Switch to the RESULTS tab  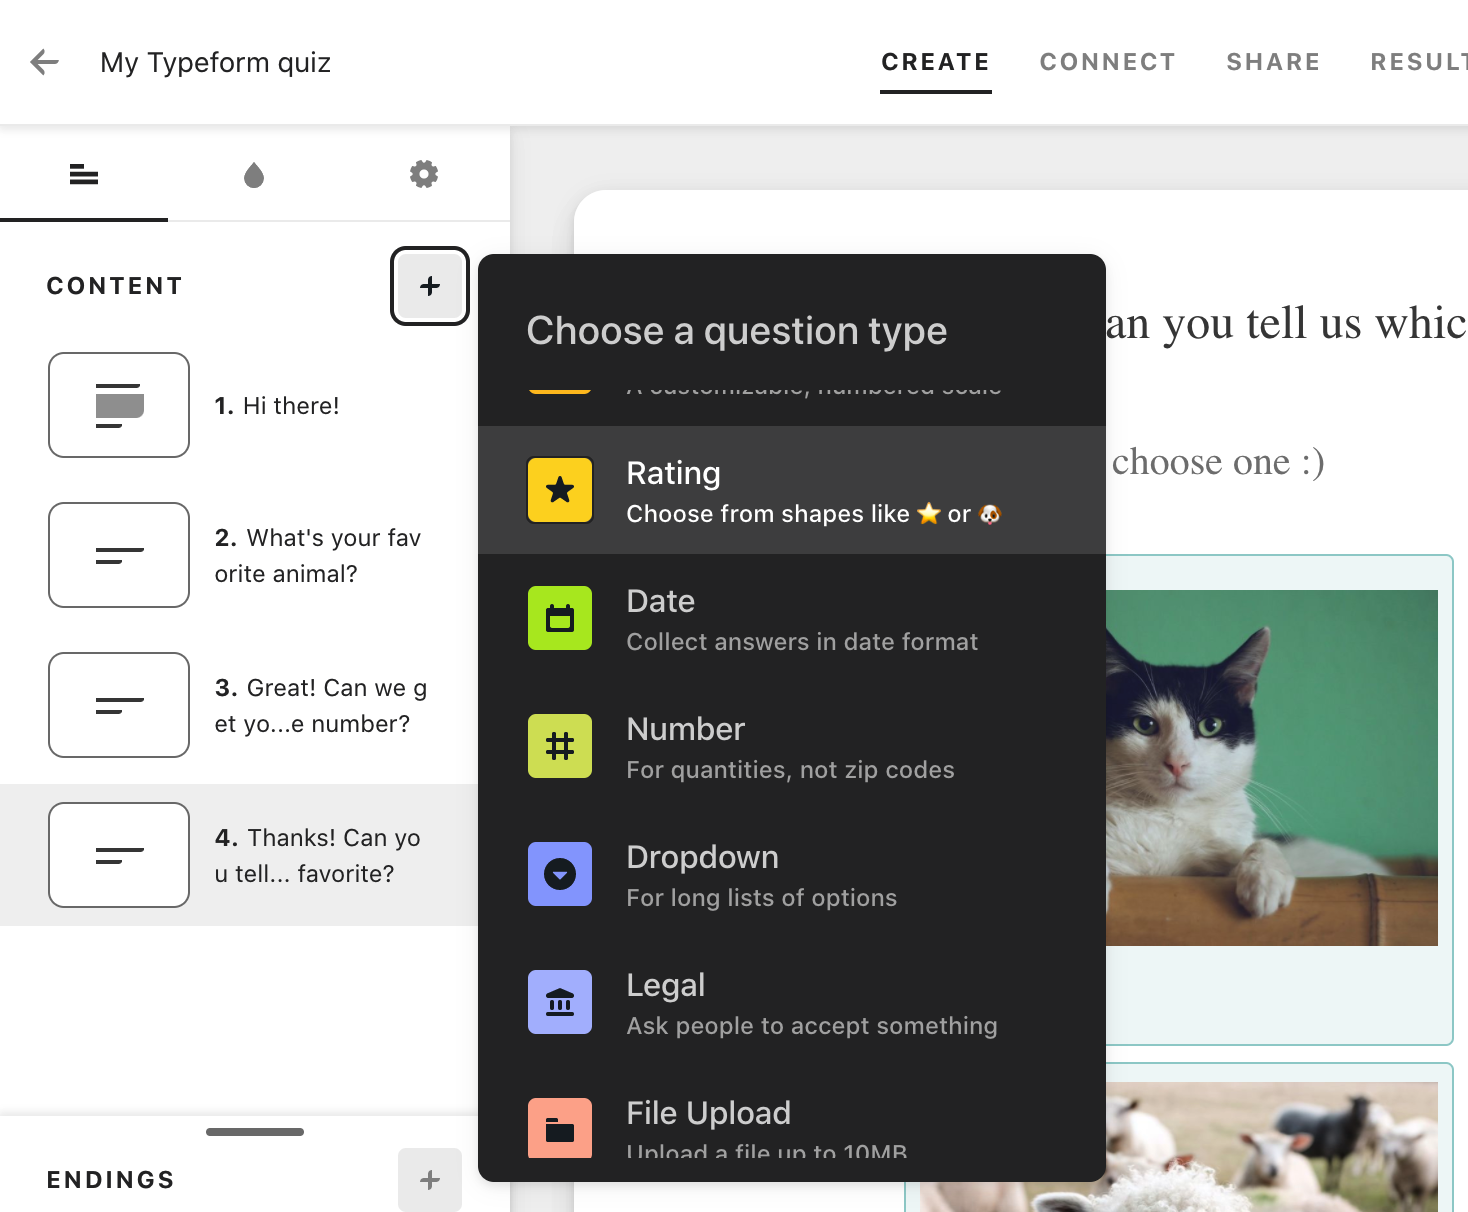pos(1419,62)
